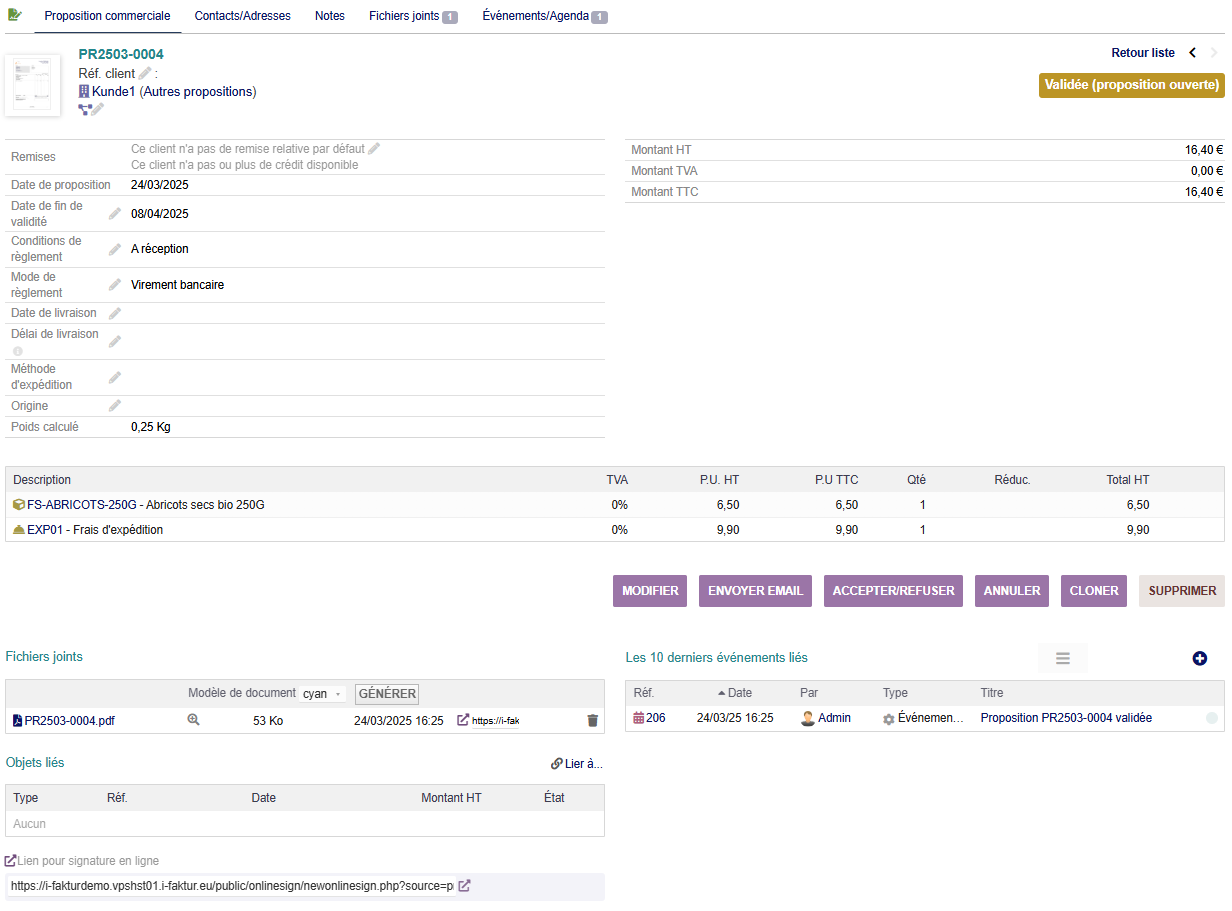Sort events by Date column header
The image size is (1232, 911).
pos(739,693)
